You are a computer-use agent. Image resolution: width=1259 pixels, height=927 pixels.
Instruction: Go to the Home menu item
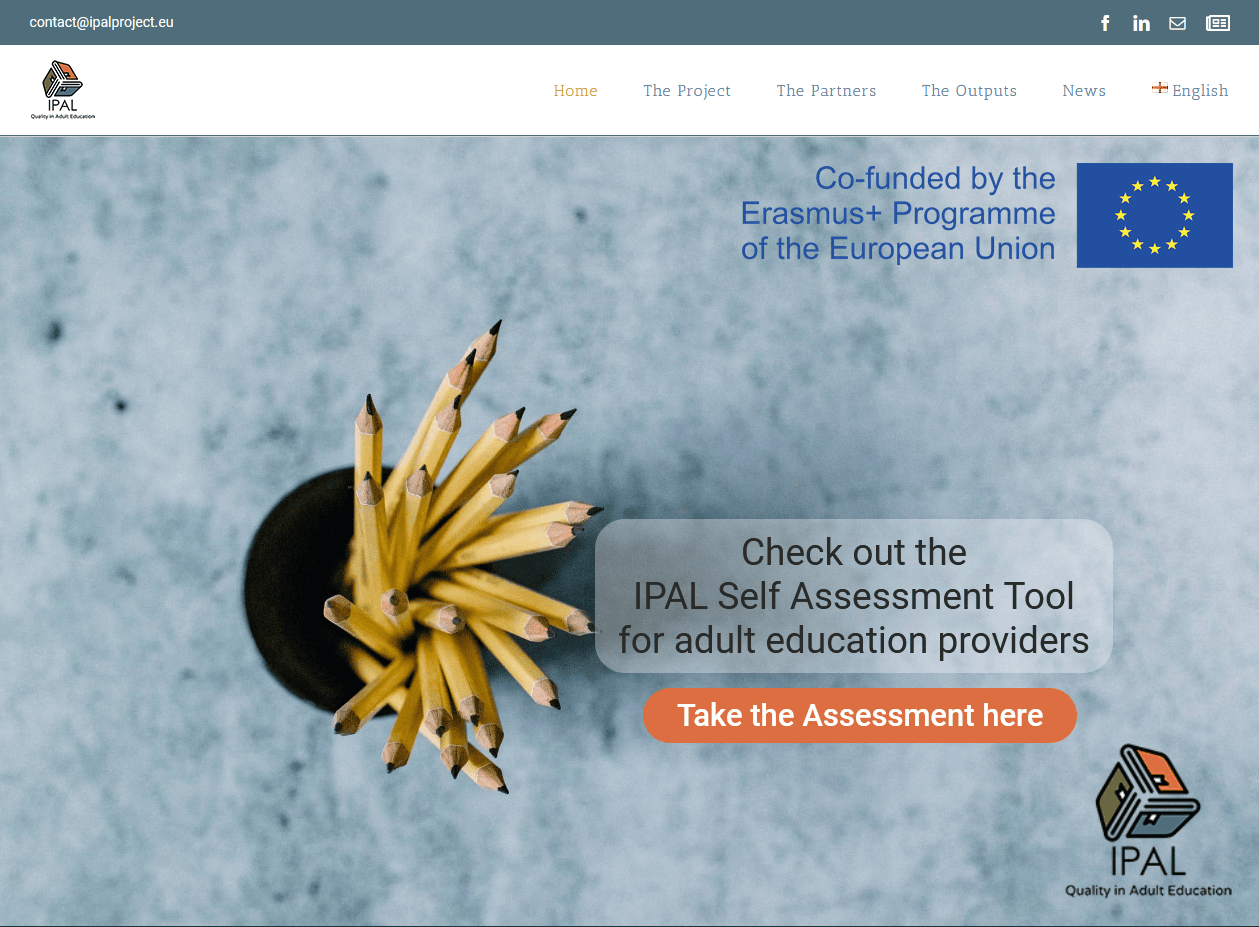[x=576, y=91]
